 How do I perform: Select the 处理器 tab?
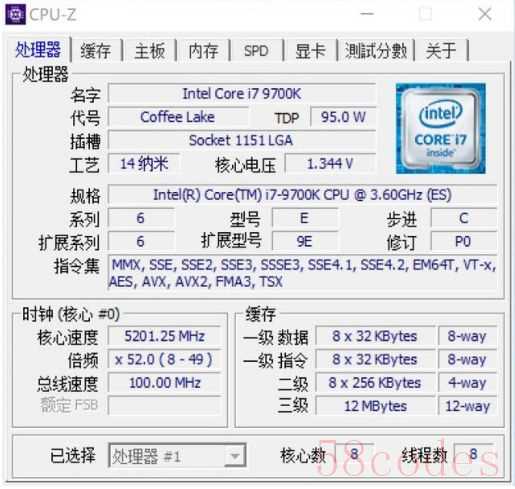(x=38, y=49)
